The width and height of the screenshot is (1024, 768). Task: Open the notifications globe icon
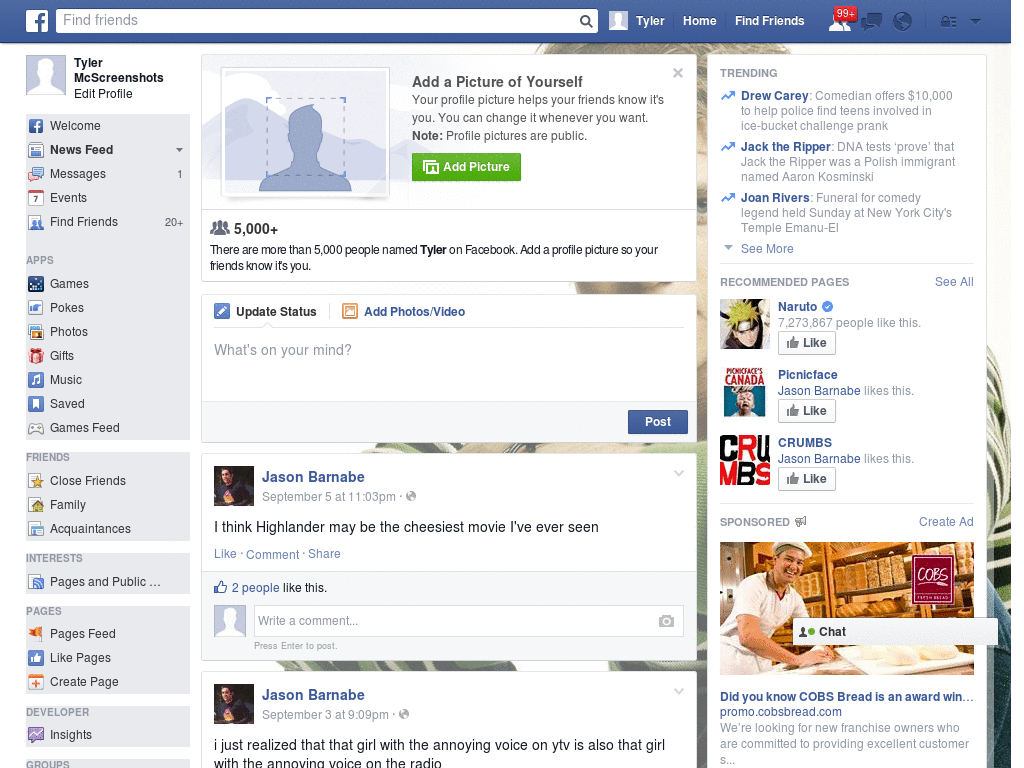pos(903,22)
